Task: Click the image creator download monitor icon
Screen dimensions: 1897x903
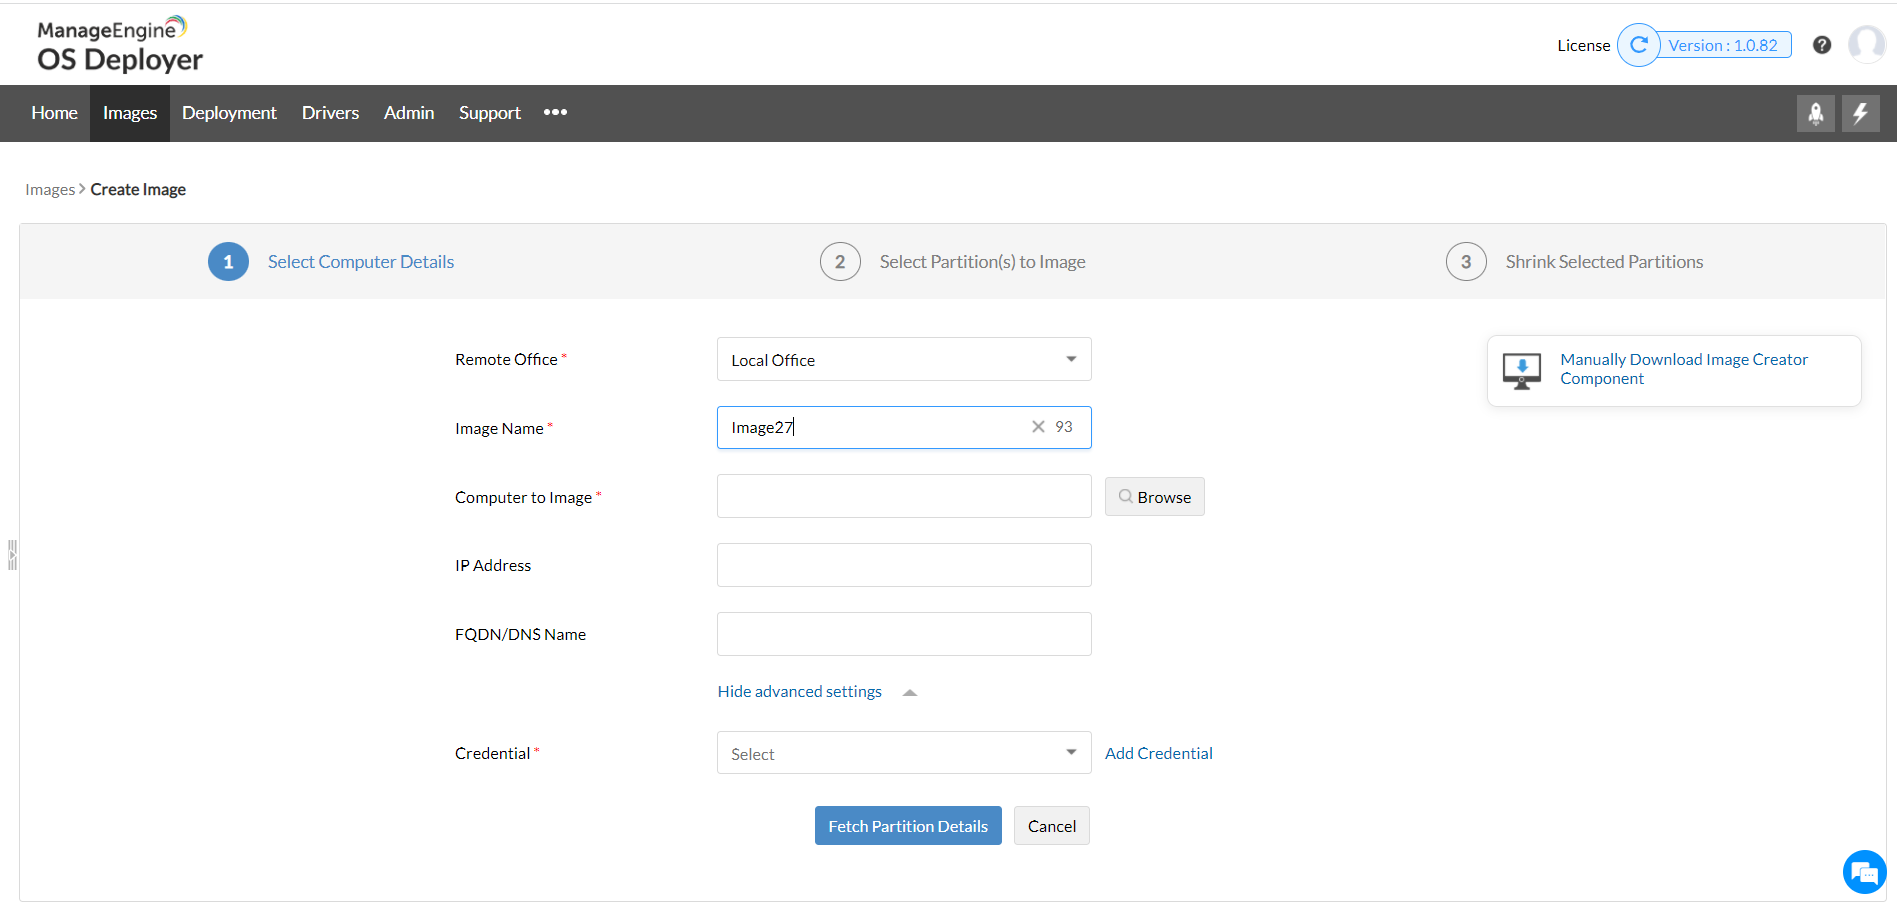Action: coord(1521,370)
